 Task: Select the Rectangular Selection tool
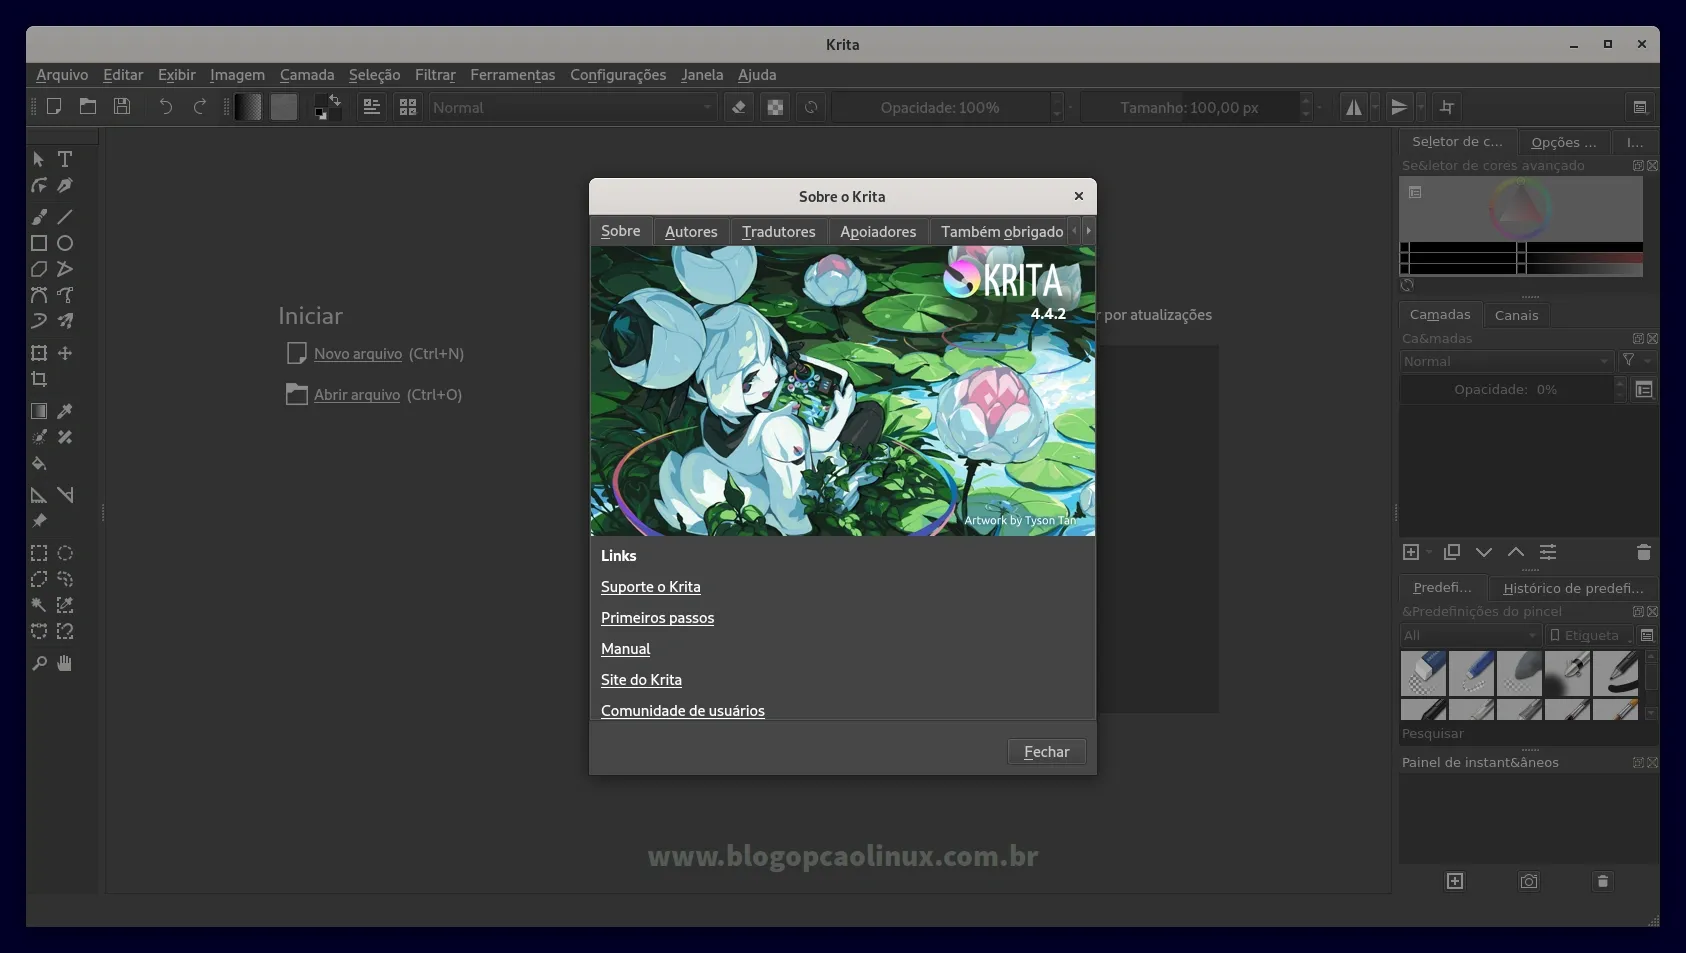[x=39, y=553]
